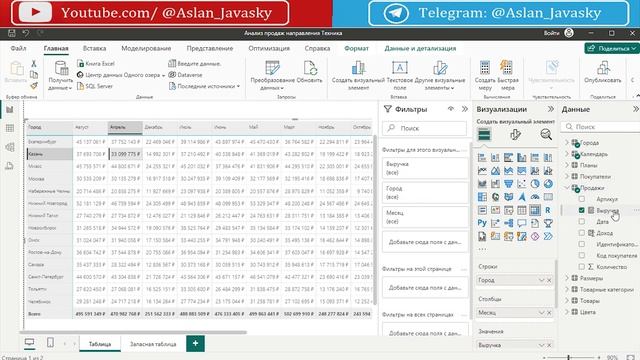Select the Donut chart visual icon
Viewport: 640px width, 360px height.
point(548,184)
